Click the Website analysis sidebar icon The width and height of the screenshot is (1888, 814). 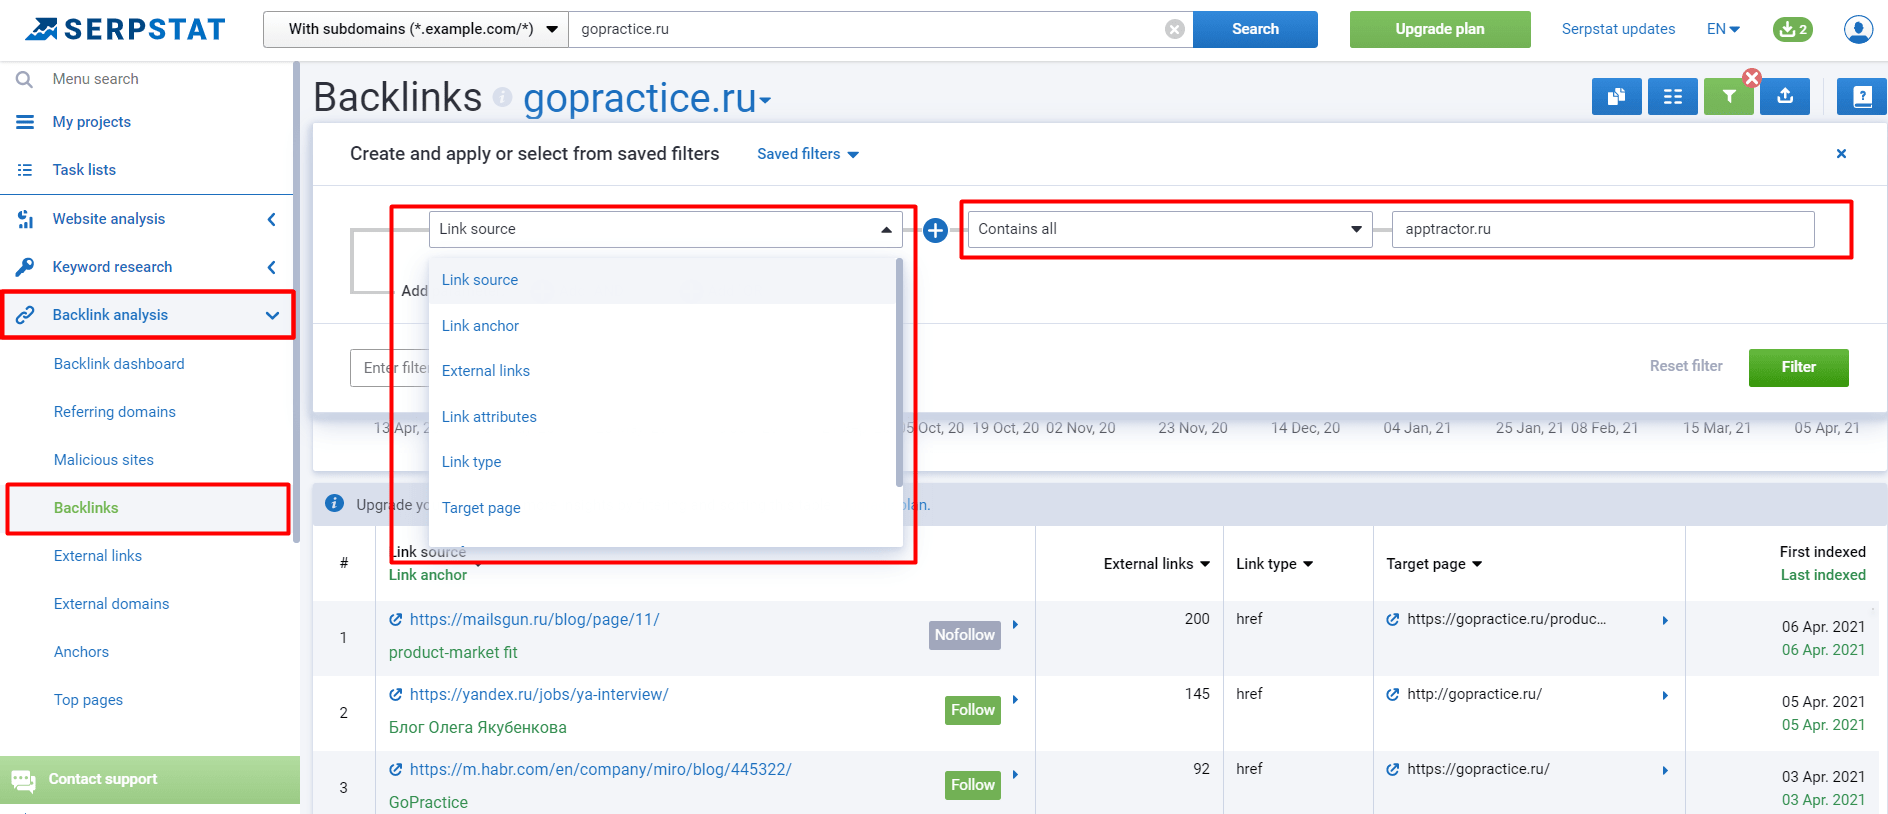pyautogui.click(x=25, y=219)
